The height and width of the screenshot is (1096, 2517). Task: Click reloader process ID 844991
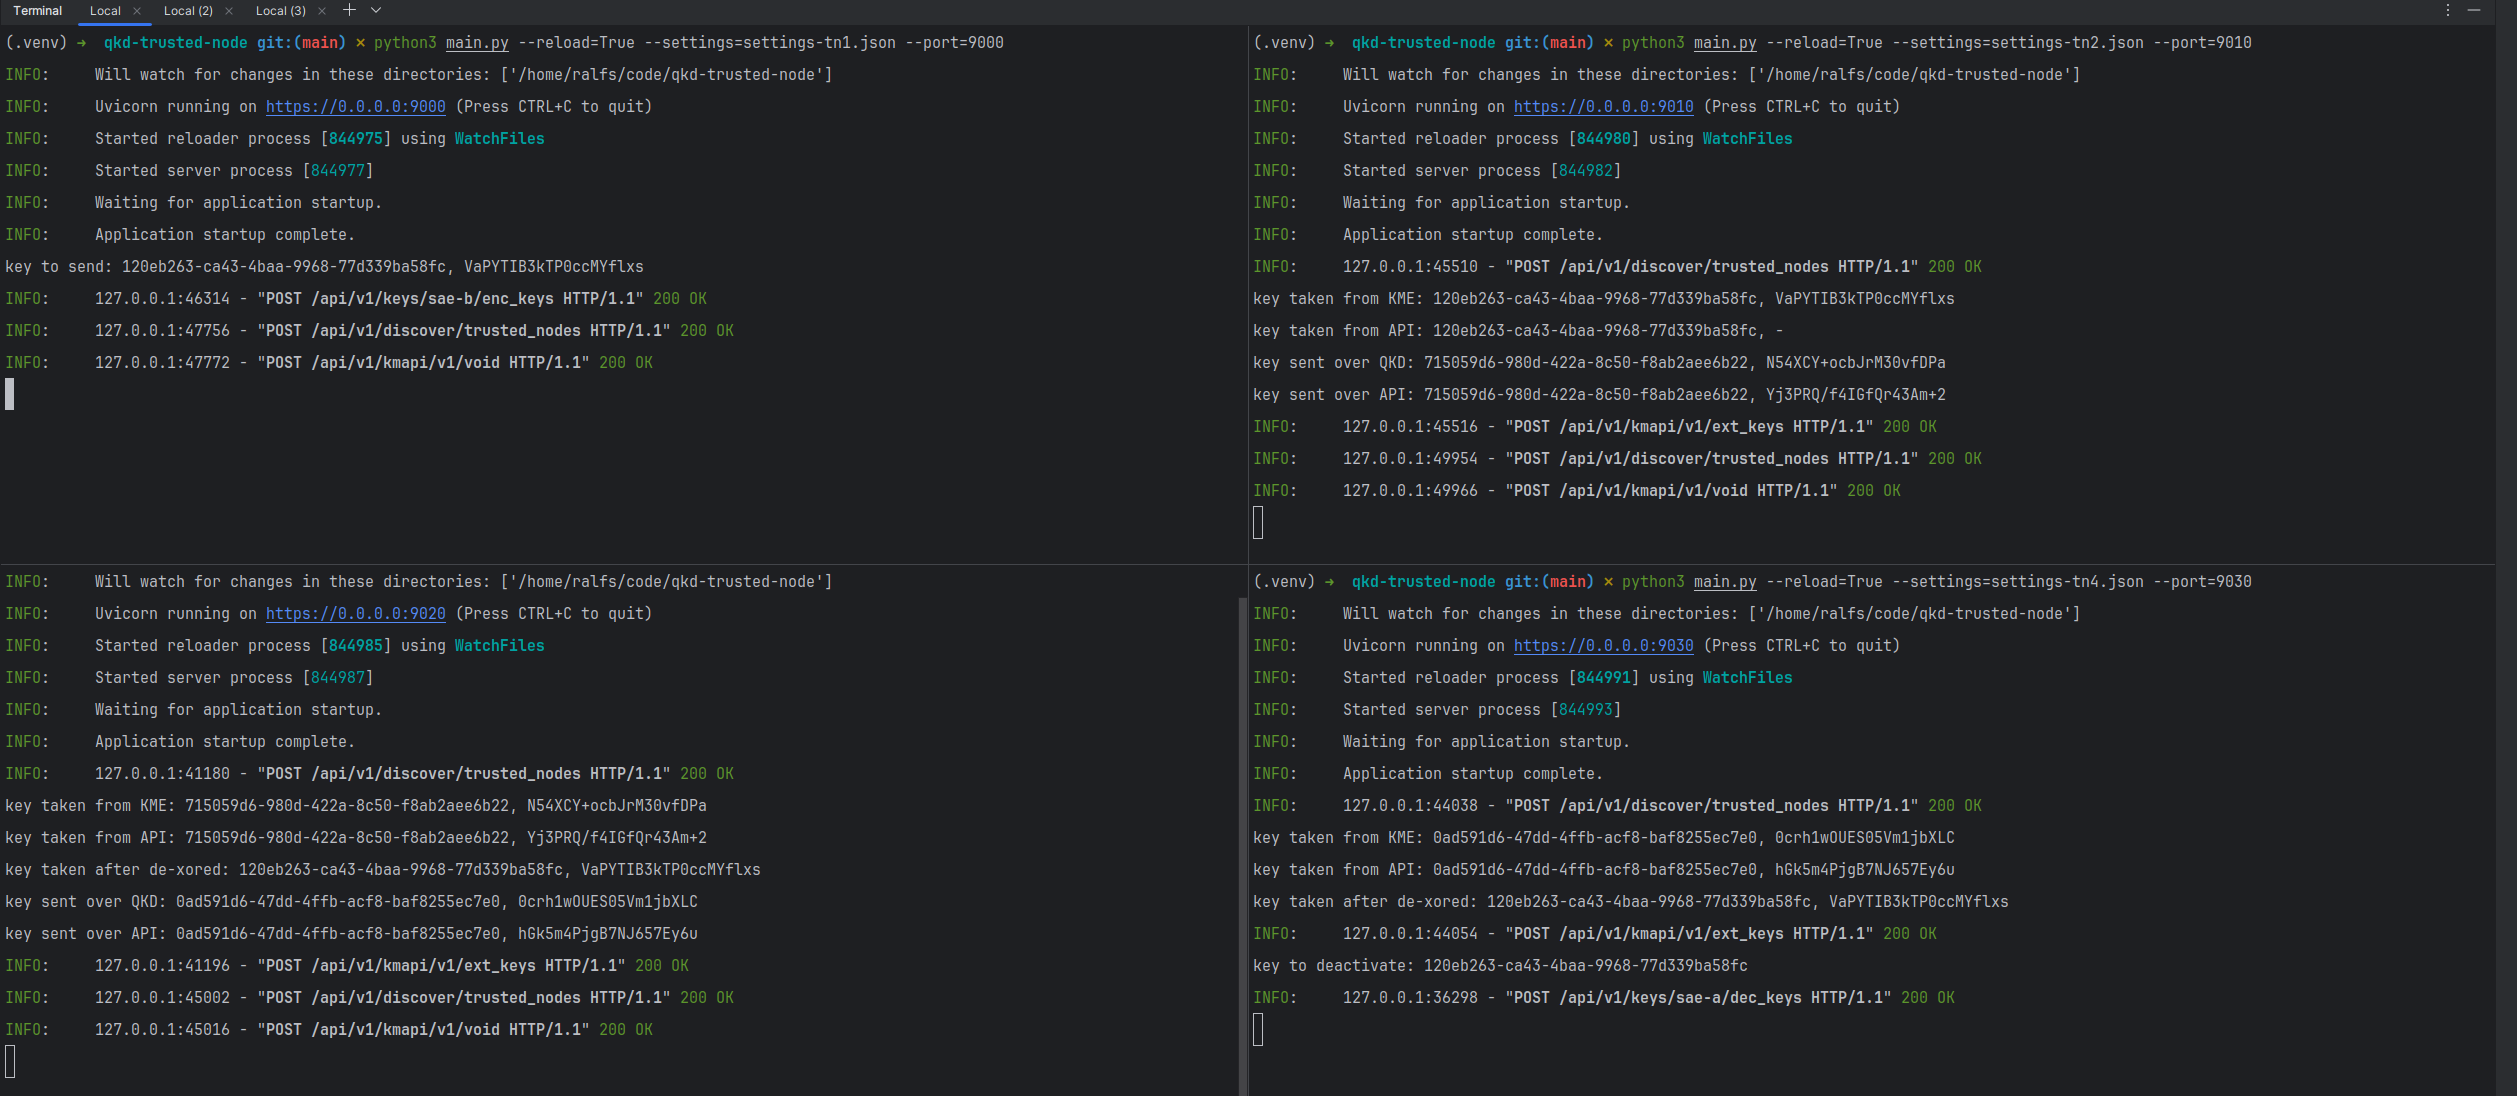[1604, 678]
